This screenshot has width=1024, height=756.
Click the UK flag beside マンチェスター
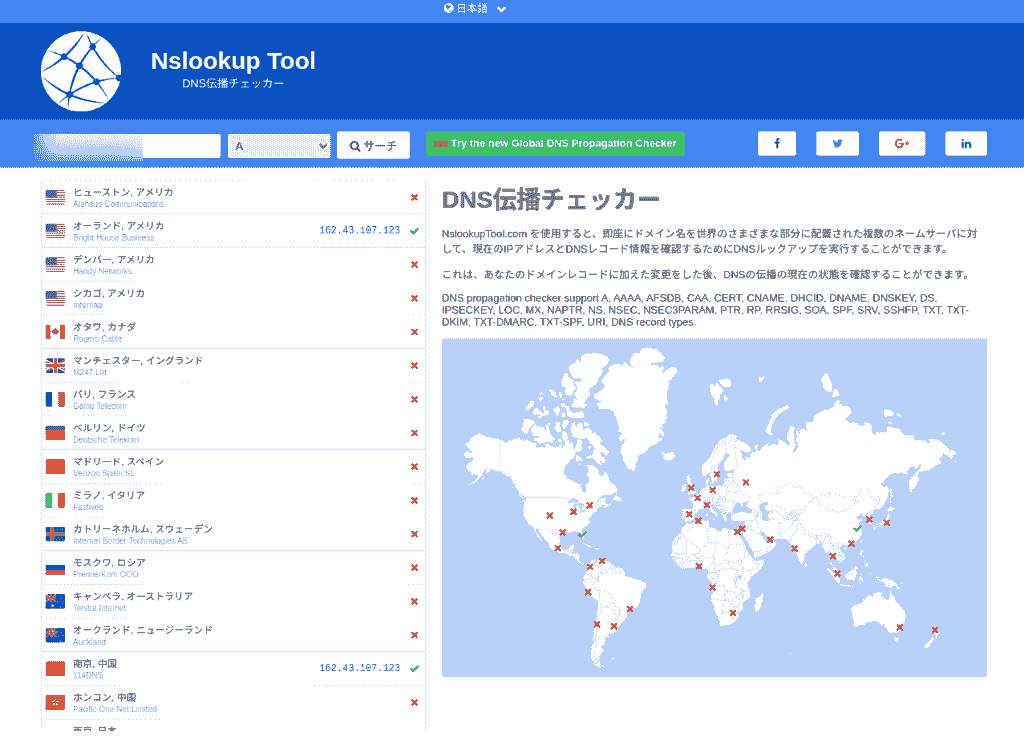[56, 366]
